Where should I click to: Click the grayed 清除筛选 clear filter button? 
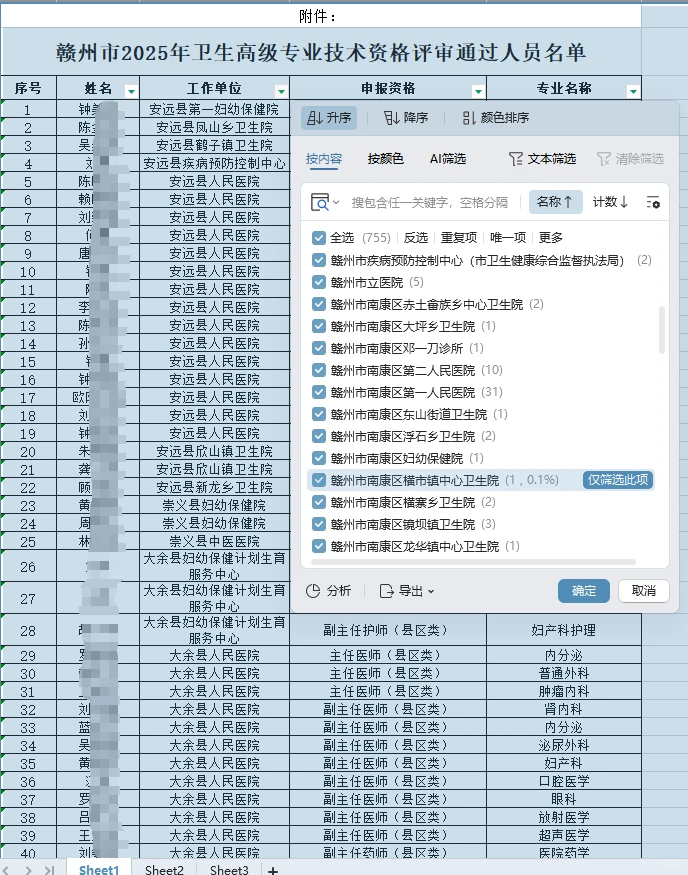tap(630, 159)
